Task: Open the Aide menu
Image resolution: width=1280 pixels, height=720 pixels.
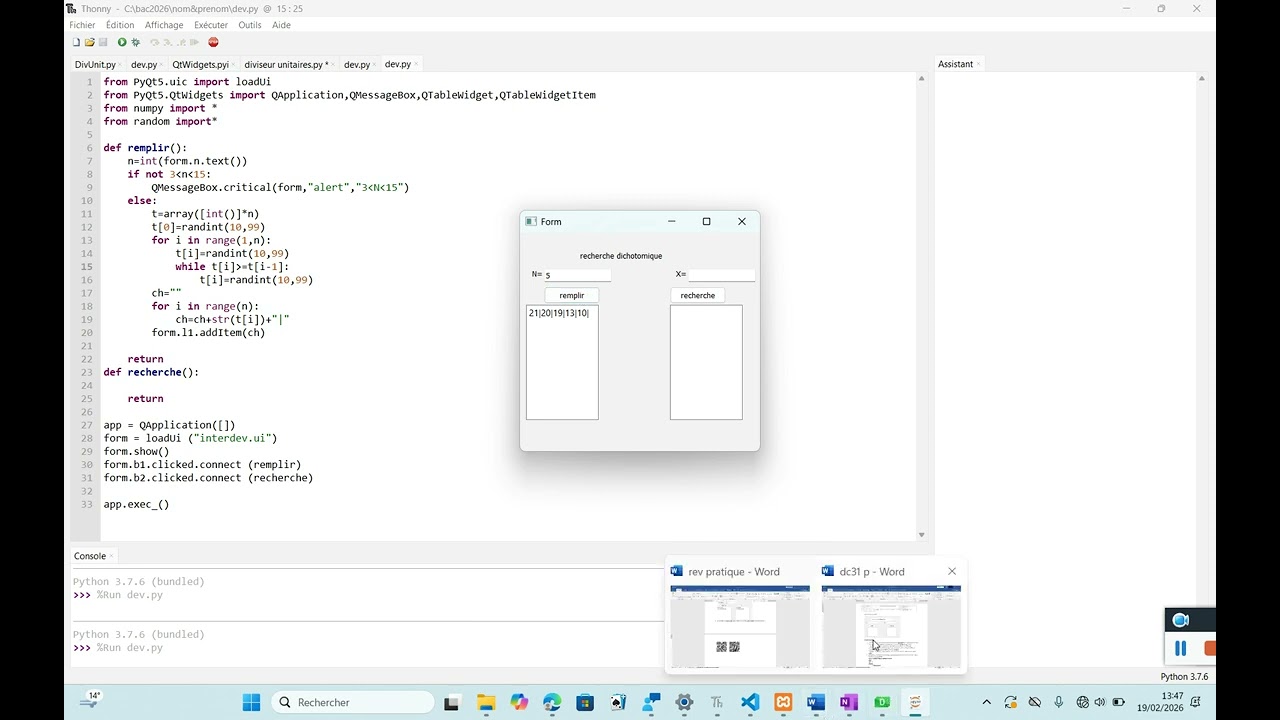Action: pos(281,25)
